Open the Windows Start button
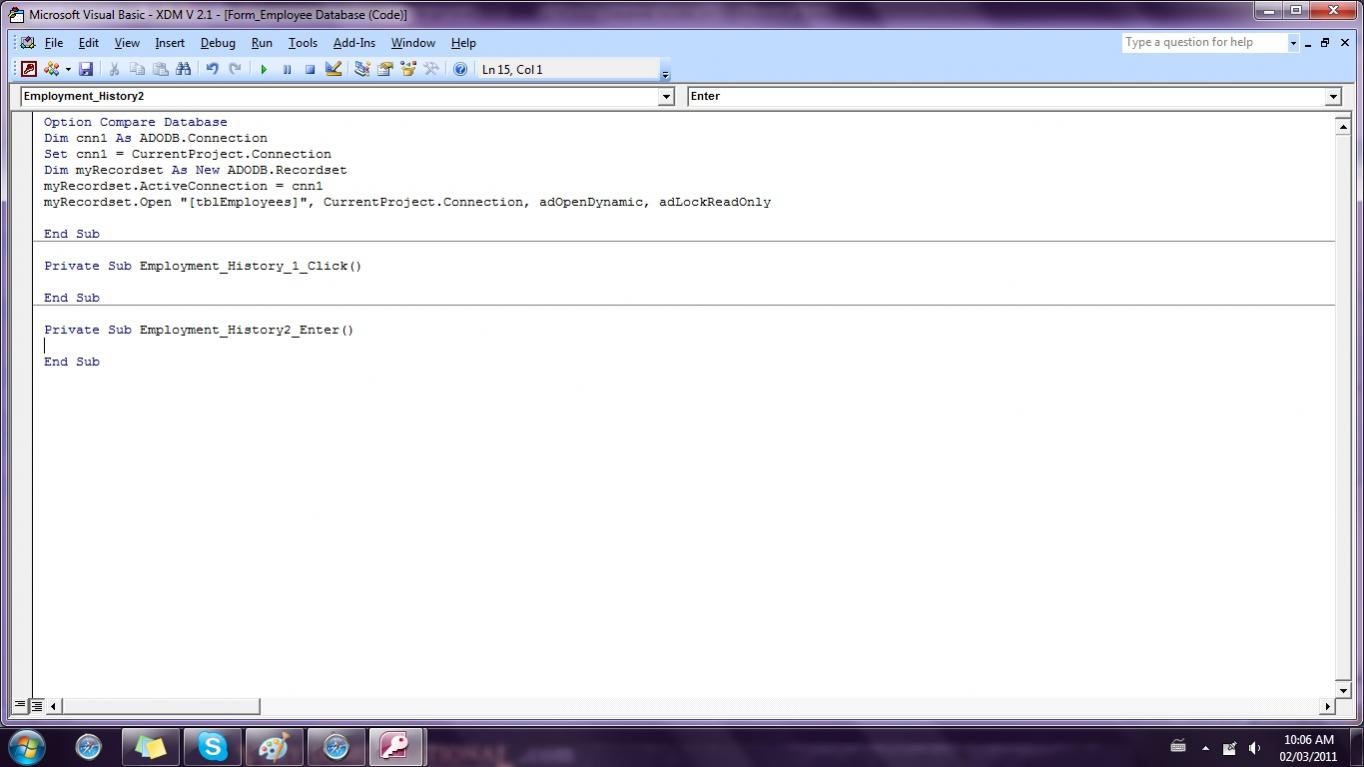Viewport: 1364px width, 767px height. (x=27, y=746)
